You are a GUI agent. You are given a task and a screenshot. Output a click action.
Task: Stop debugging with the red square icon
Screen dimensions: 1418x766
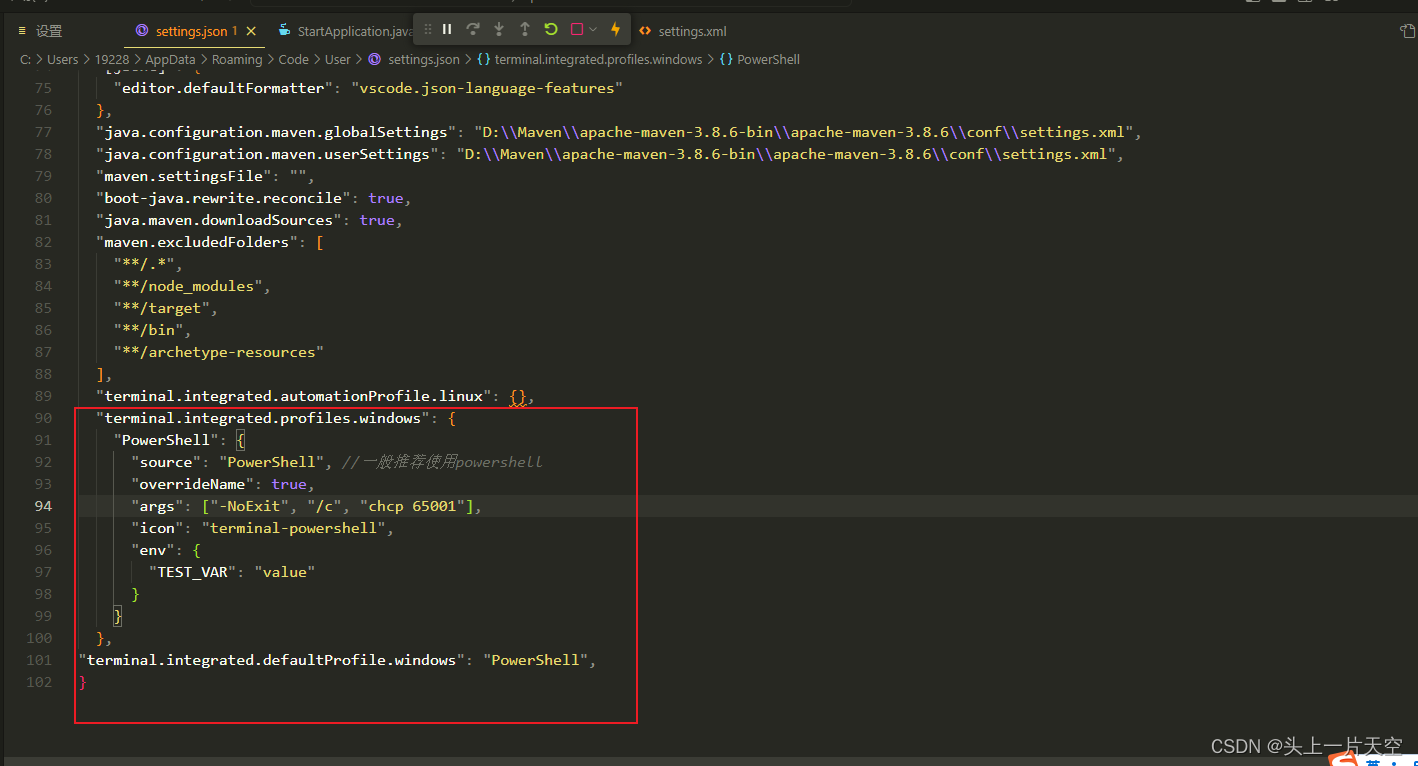click(x=577, y=30)
